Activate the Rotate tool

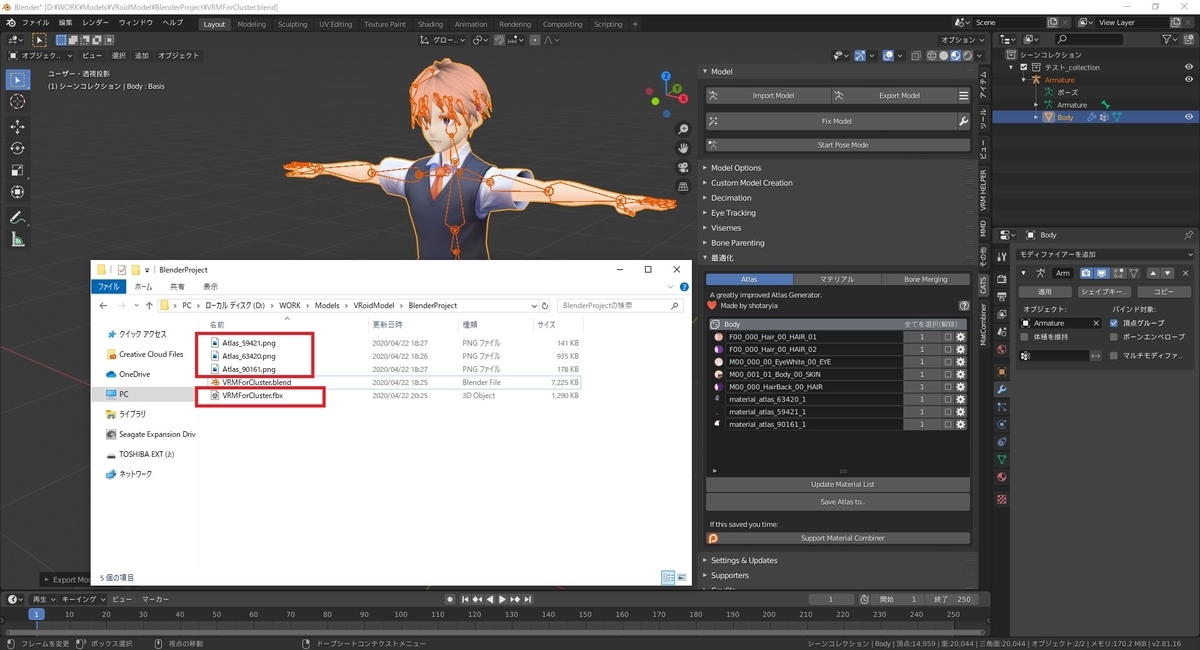17,148
